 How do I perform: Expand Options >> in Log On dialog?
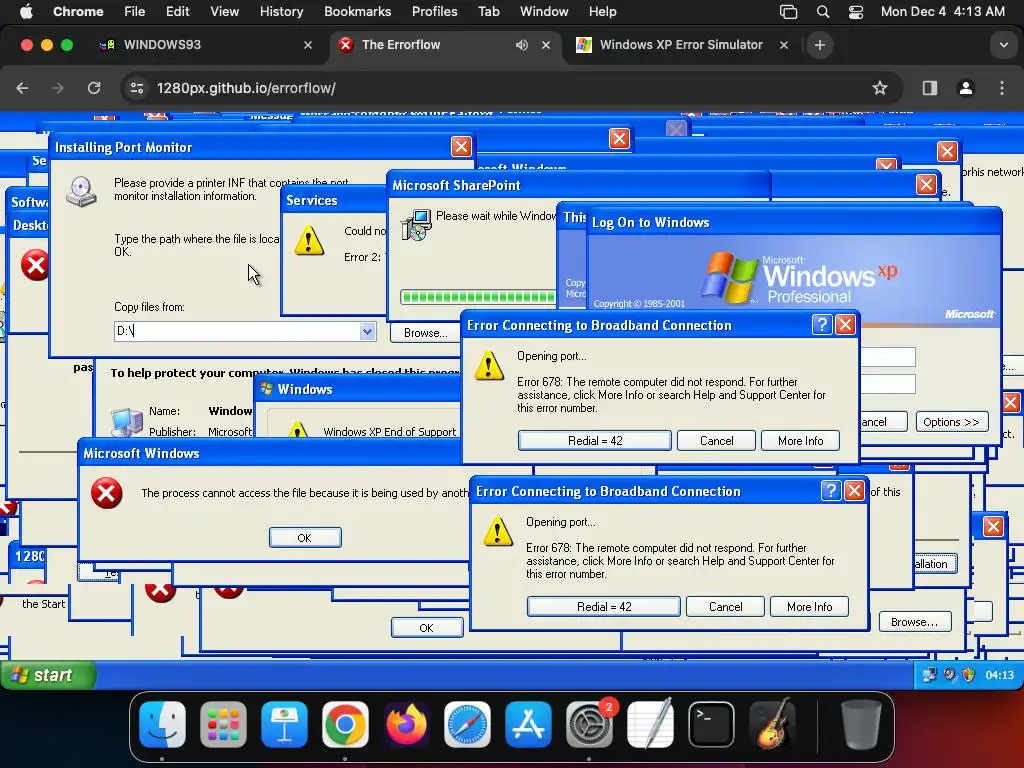pyautogui.click(x=952, y=422)
